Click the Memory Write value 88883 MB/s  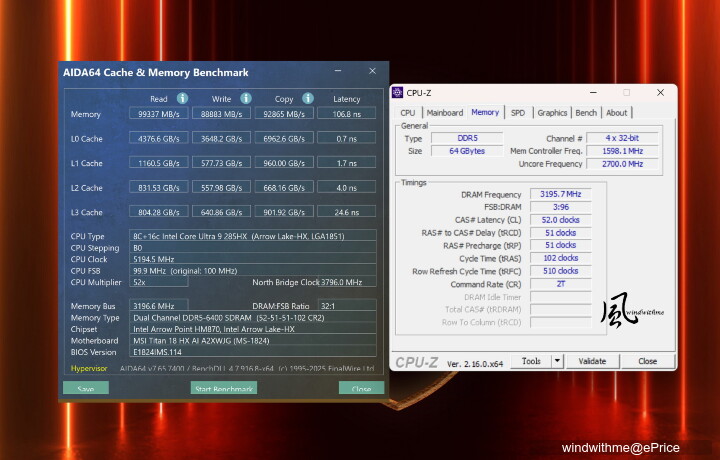[x=221, y=114]
